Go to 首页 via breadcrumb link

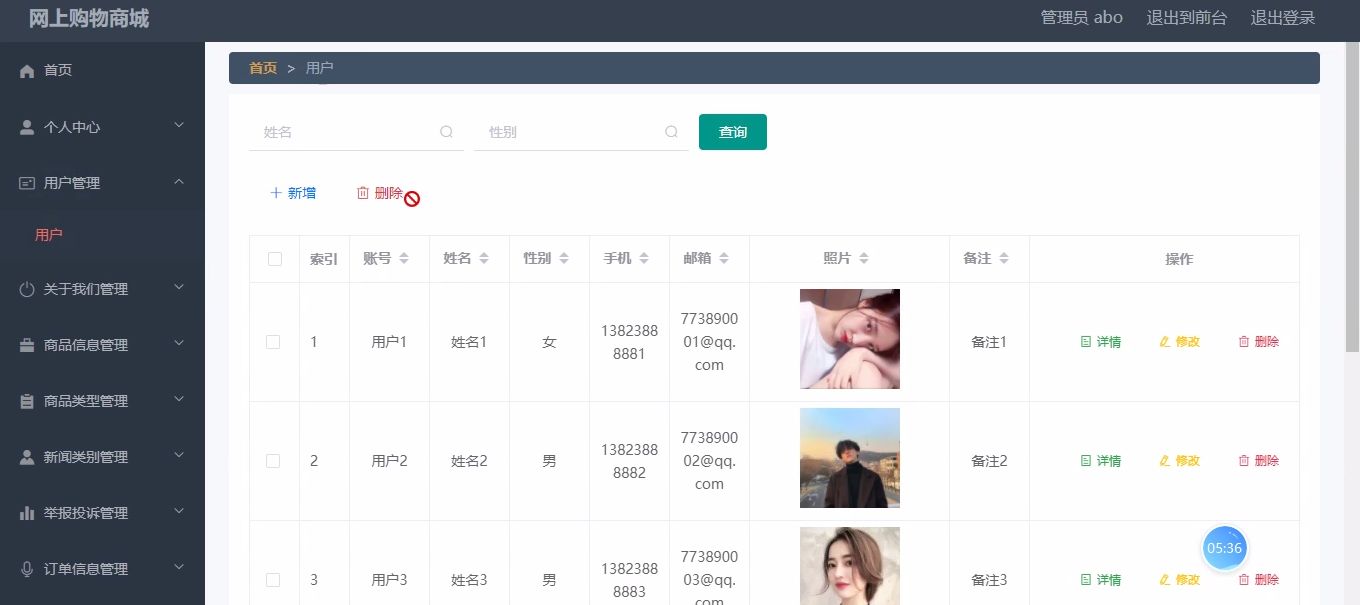(263, 68)
